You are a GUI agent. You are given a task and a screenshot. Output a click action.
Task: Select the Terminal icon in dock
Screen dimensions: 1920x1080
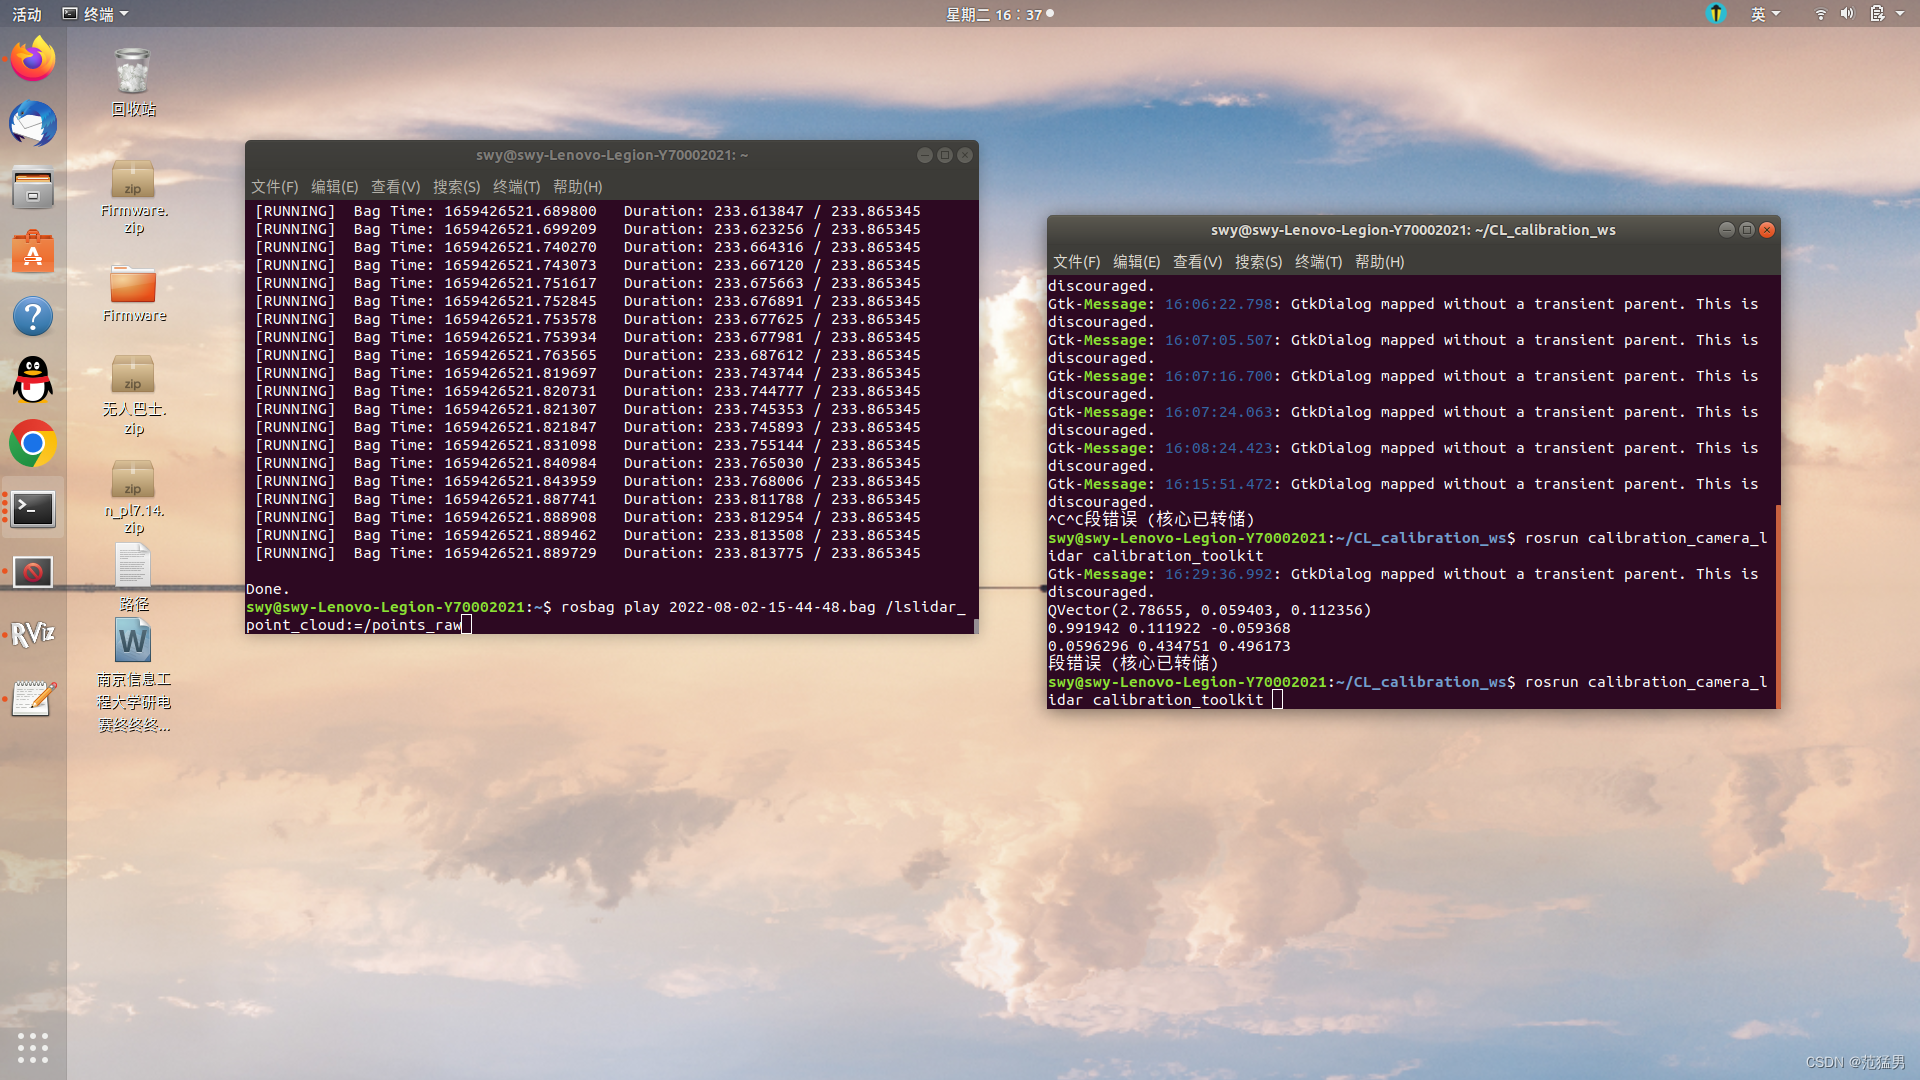(33, 509)
